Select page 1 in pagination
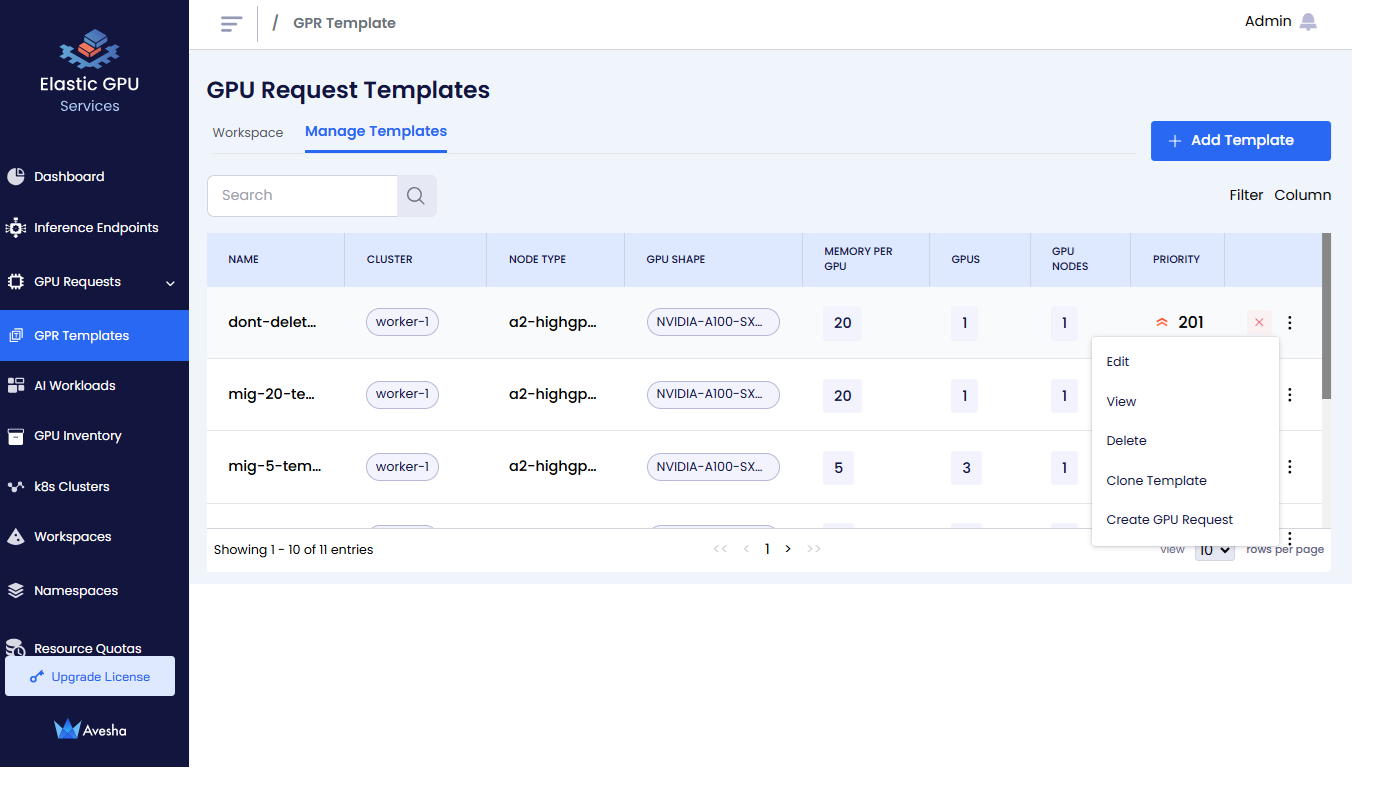This screenshot has width=1375, height=786. (767, 549)
